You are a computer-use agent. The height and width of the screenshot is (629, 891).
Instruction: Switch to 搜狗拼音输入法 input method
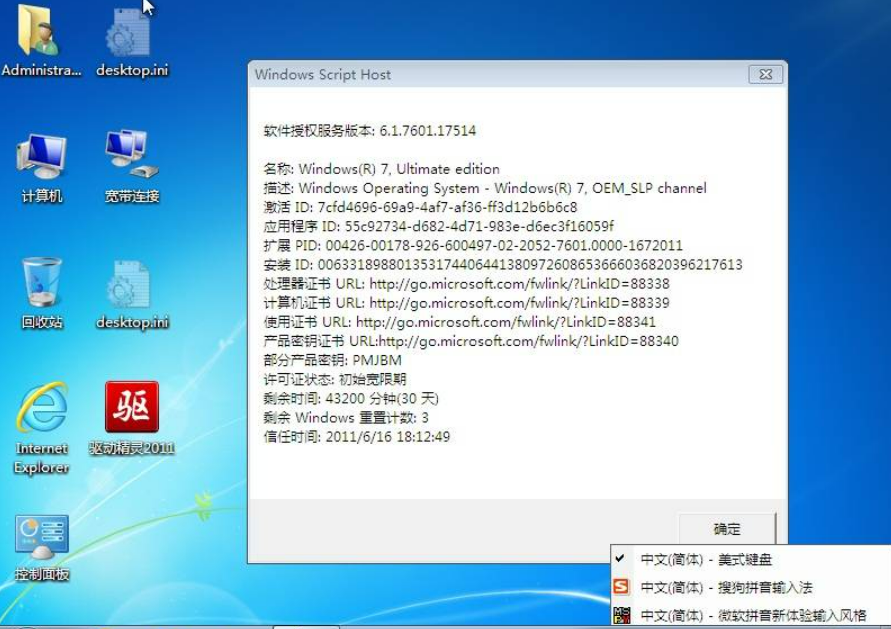click(x=727, y=587)
